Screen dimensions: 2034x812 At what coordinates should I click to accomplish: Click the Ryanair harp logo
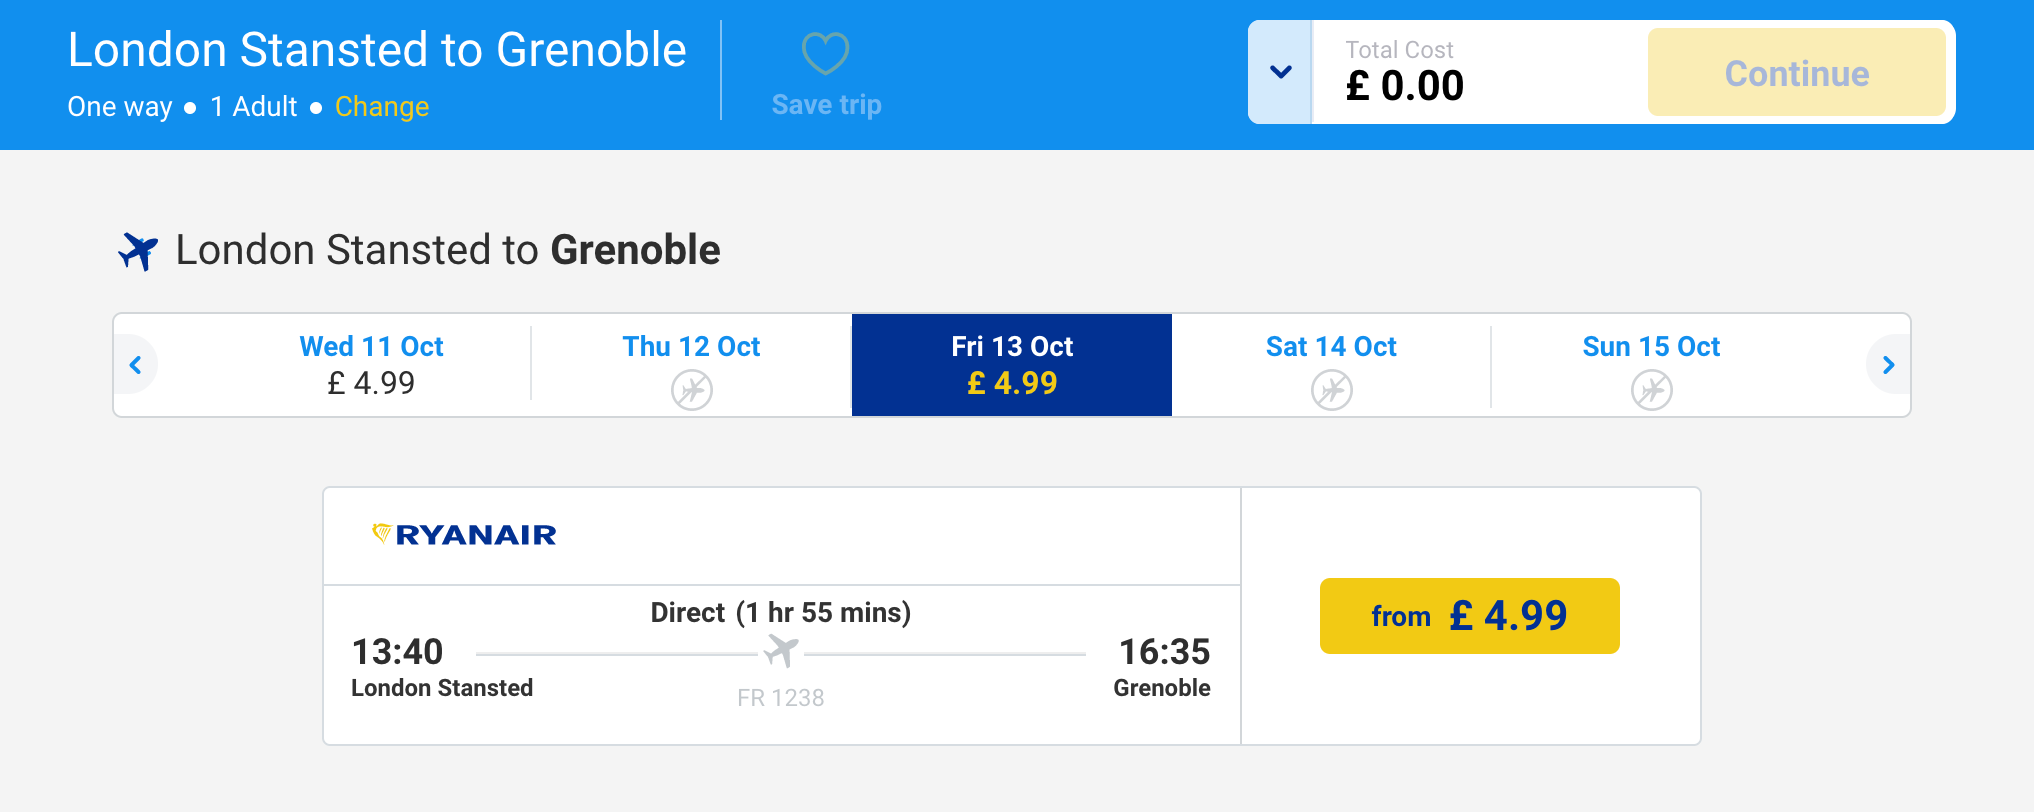(381, 534)
